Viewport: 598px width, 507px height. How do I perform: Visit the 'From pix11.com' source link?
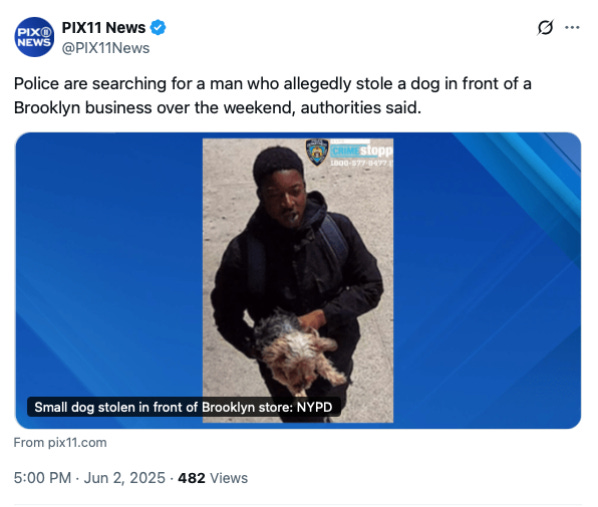click(60, 443)
